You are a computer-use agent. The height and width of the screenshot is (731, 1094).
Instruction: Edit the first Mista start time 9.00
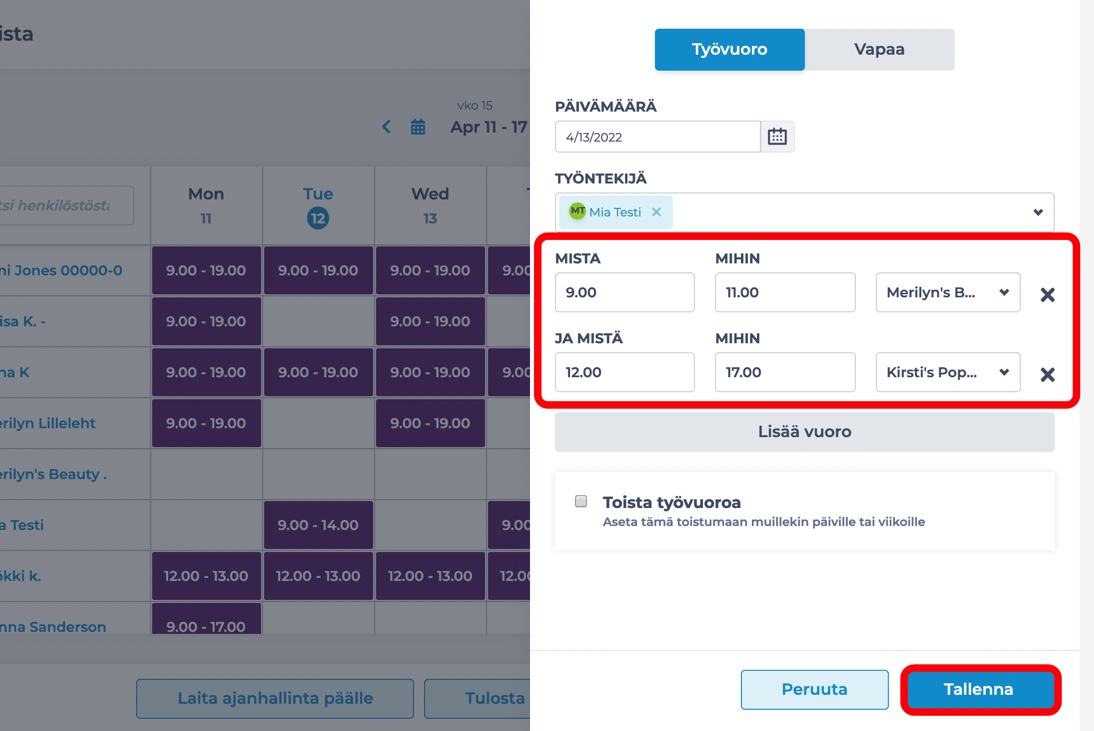coord(624,292)
